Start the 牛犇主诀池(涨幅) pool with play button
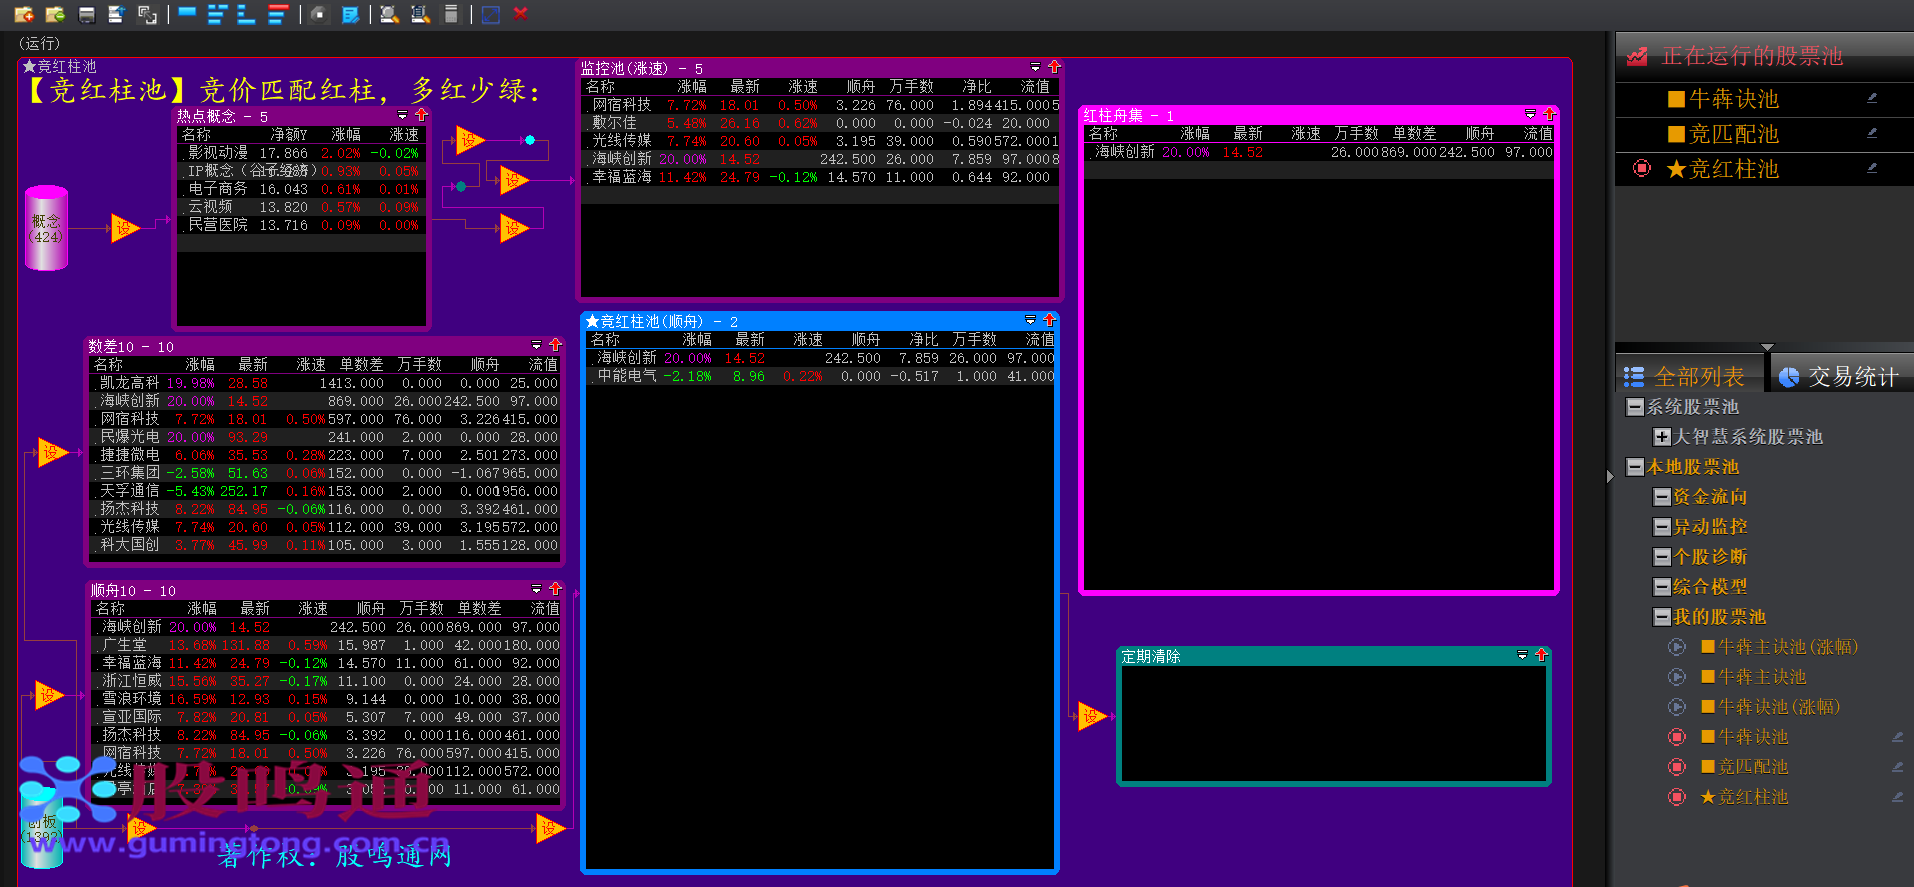This screenshot has height=887, width=1914. tap(1677, 647)
